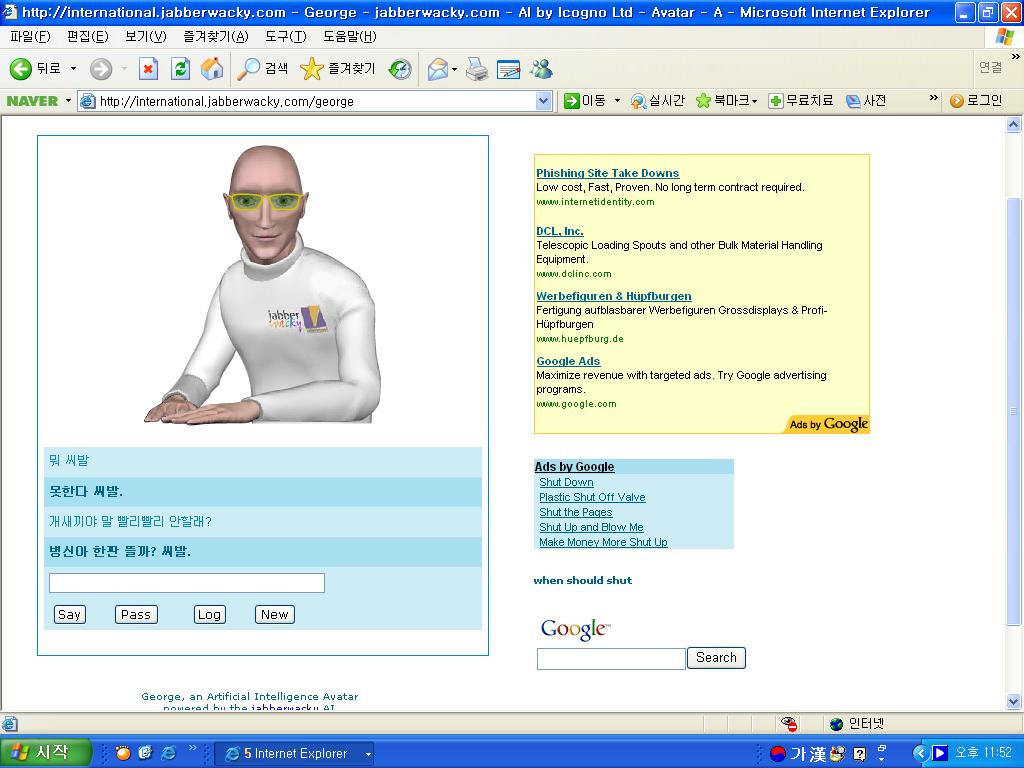1024x768 pixels.
Task: Click the Ads by Google corner label
Action: [x=828, y=424]
